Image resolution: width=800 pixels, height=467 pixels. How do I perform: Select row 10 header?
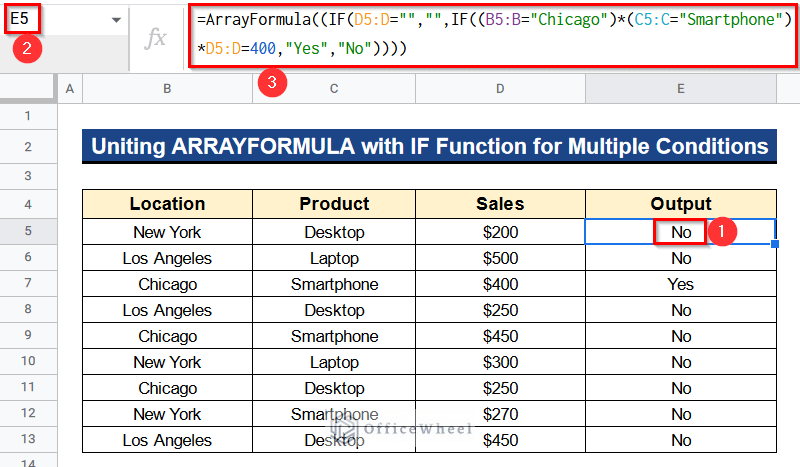(28, 361)
